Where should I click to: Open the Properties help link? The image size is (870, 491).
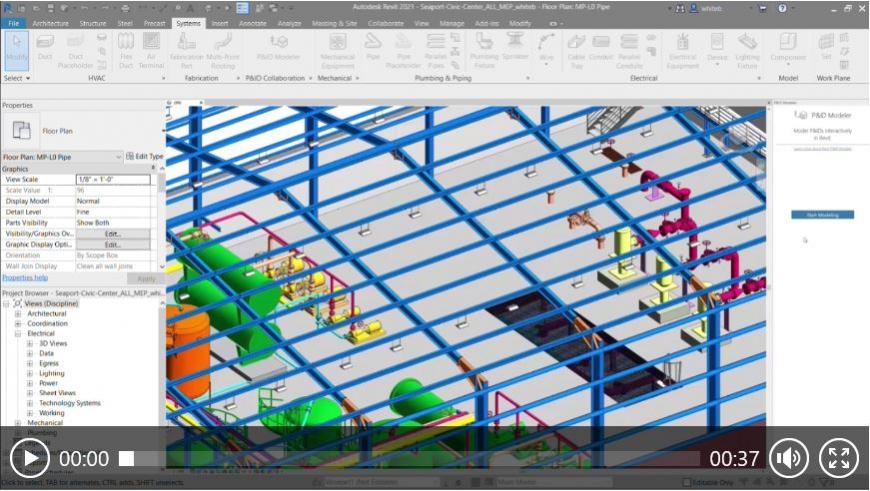[25, 277]
